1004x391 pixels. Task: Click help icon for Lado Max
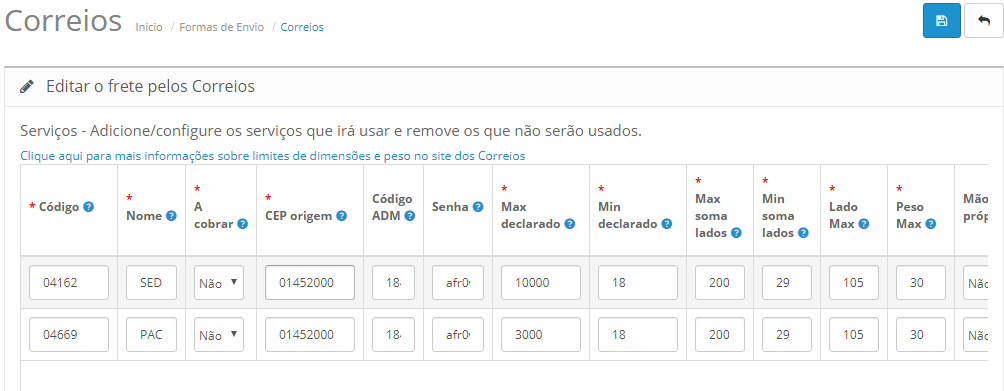tap(864, 224)
